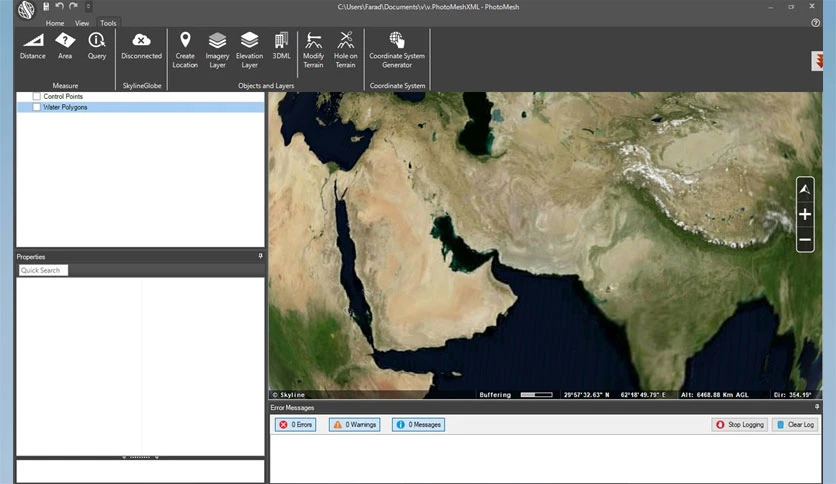Image resolution: width=836 pixels, height=484 pixels.
Task: Zoom in with the map plus button
Action: click(805, 214)
